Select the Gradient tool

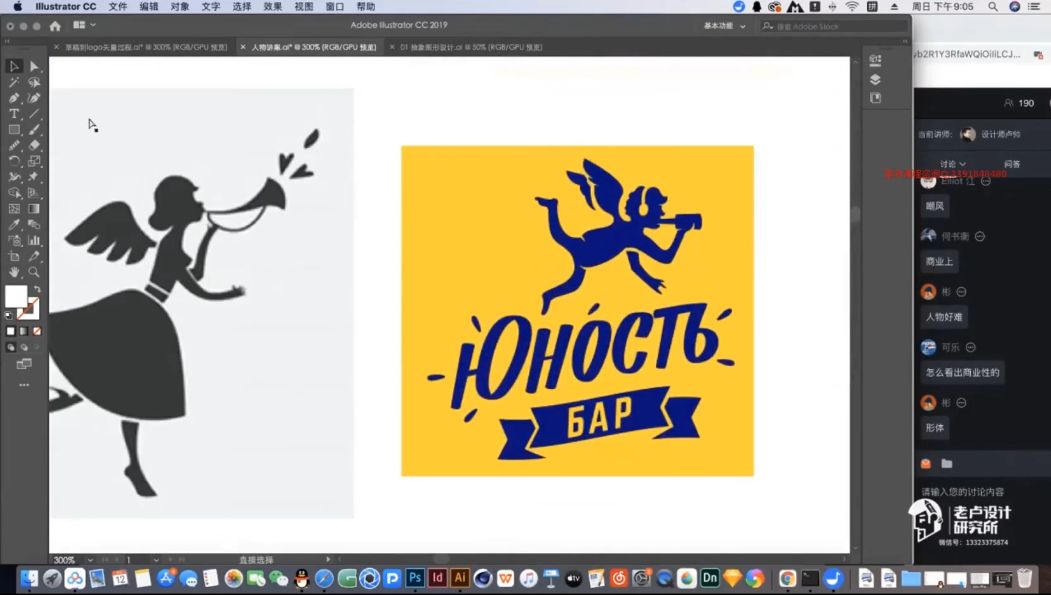click(x=34, y=209)
